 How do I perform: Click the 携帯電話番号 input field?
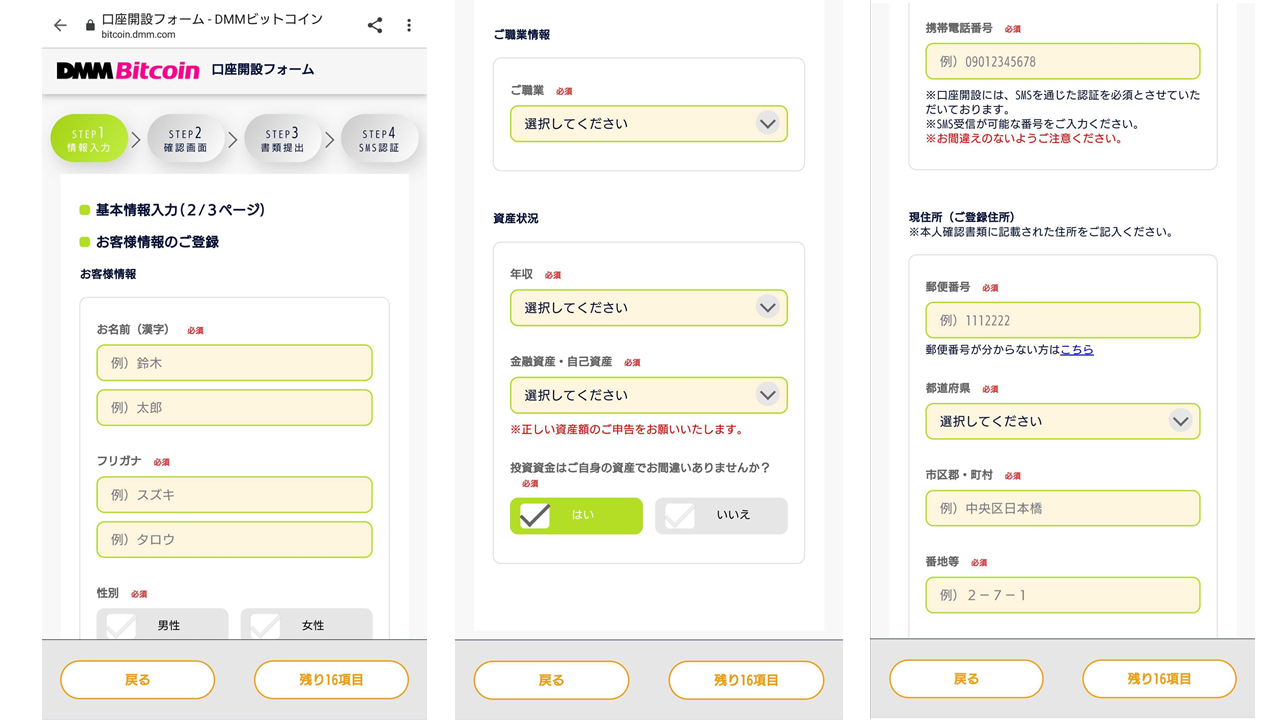(x=1062, y=62)
